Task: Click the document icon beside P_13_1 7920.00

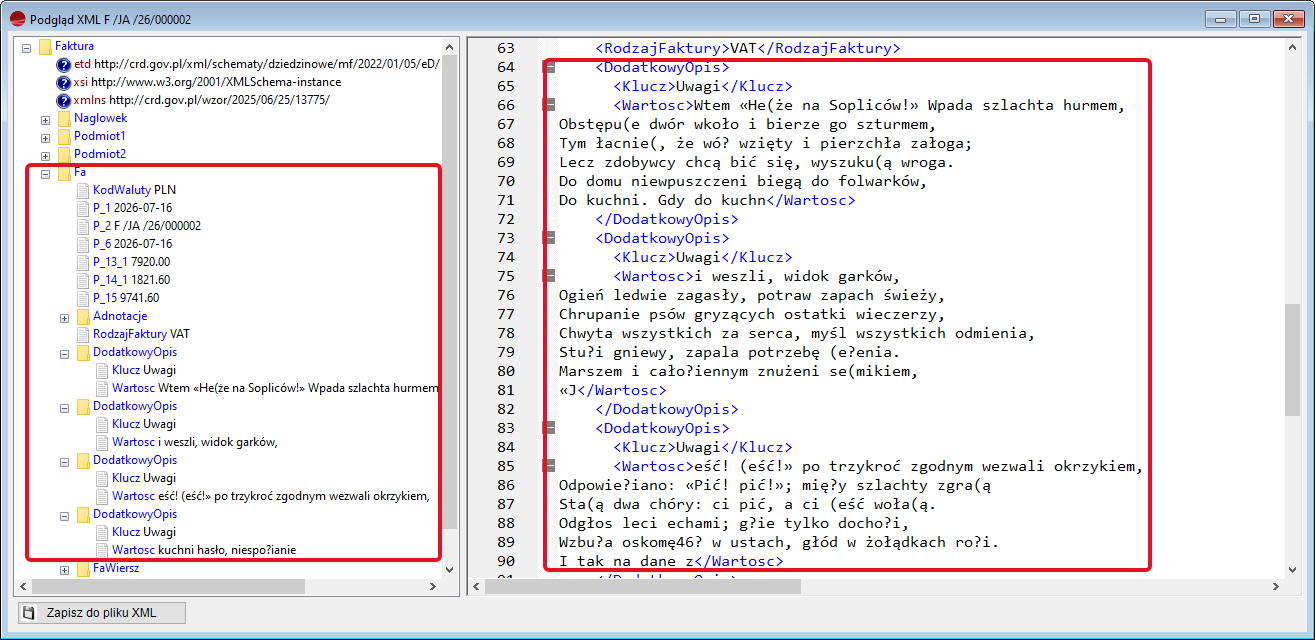Action: tap(84, 262)
